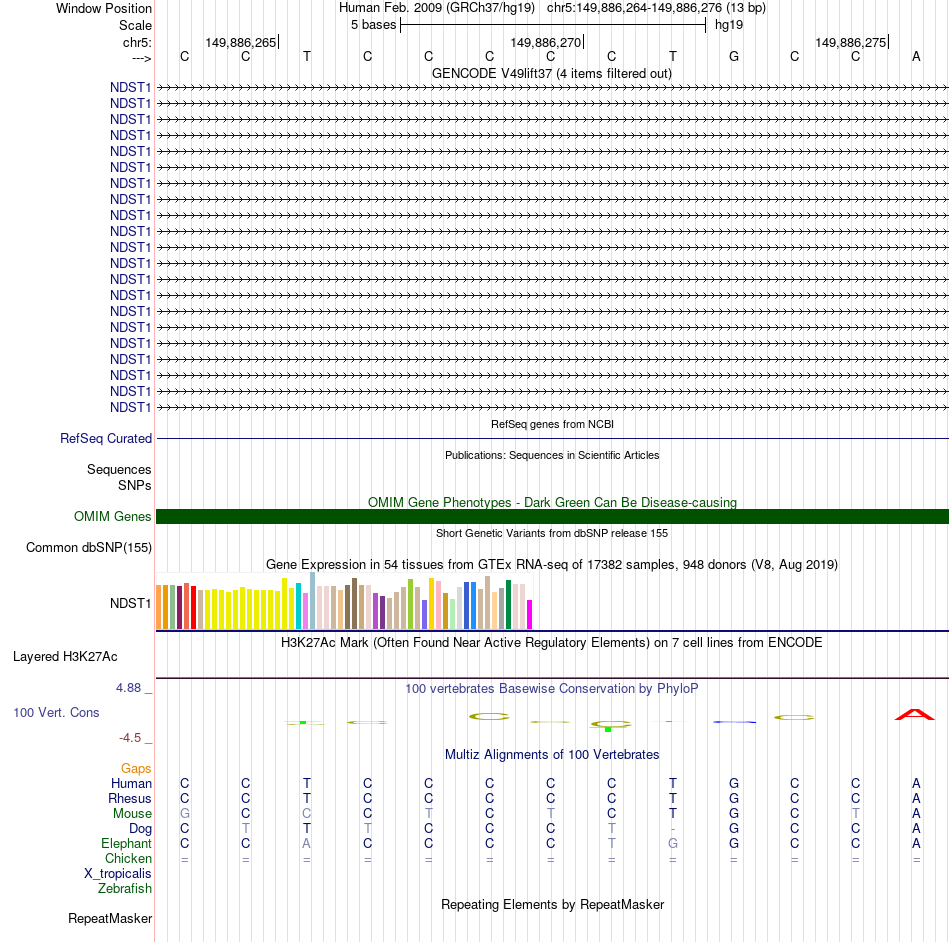
Task: Click Repeating Elements by RepeatMasker title
Action: click(552, 904)
